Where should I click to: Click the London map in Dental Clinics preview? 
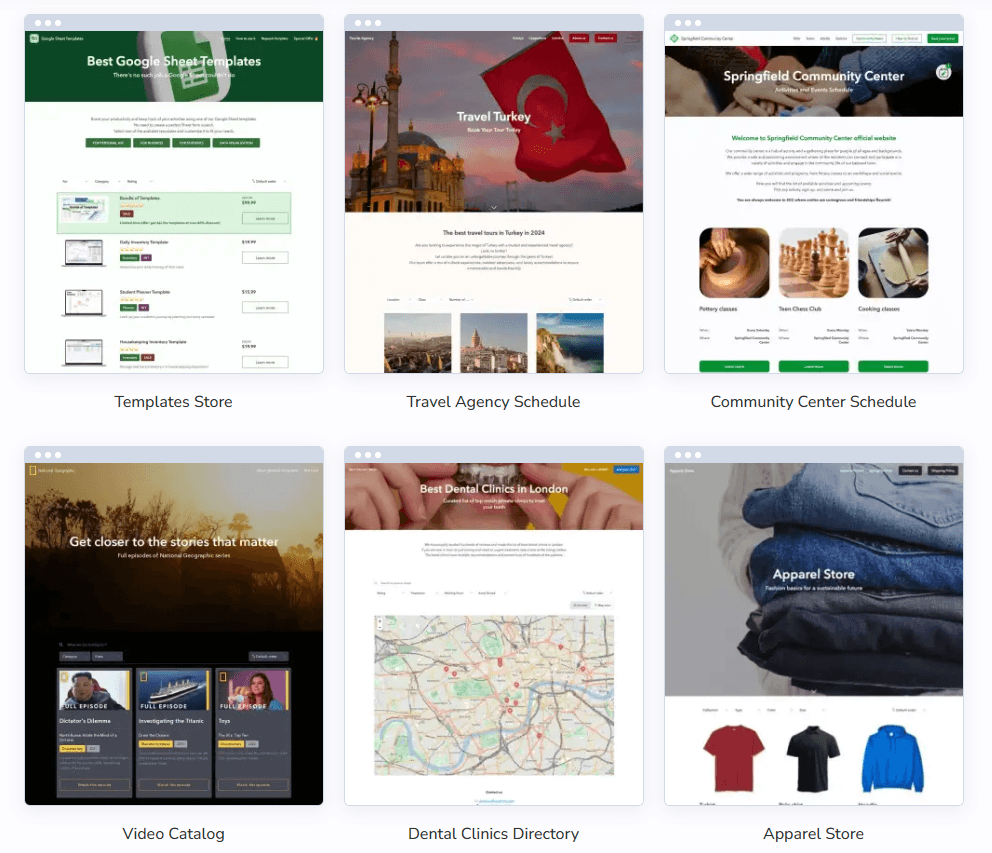tap(493, 695)
